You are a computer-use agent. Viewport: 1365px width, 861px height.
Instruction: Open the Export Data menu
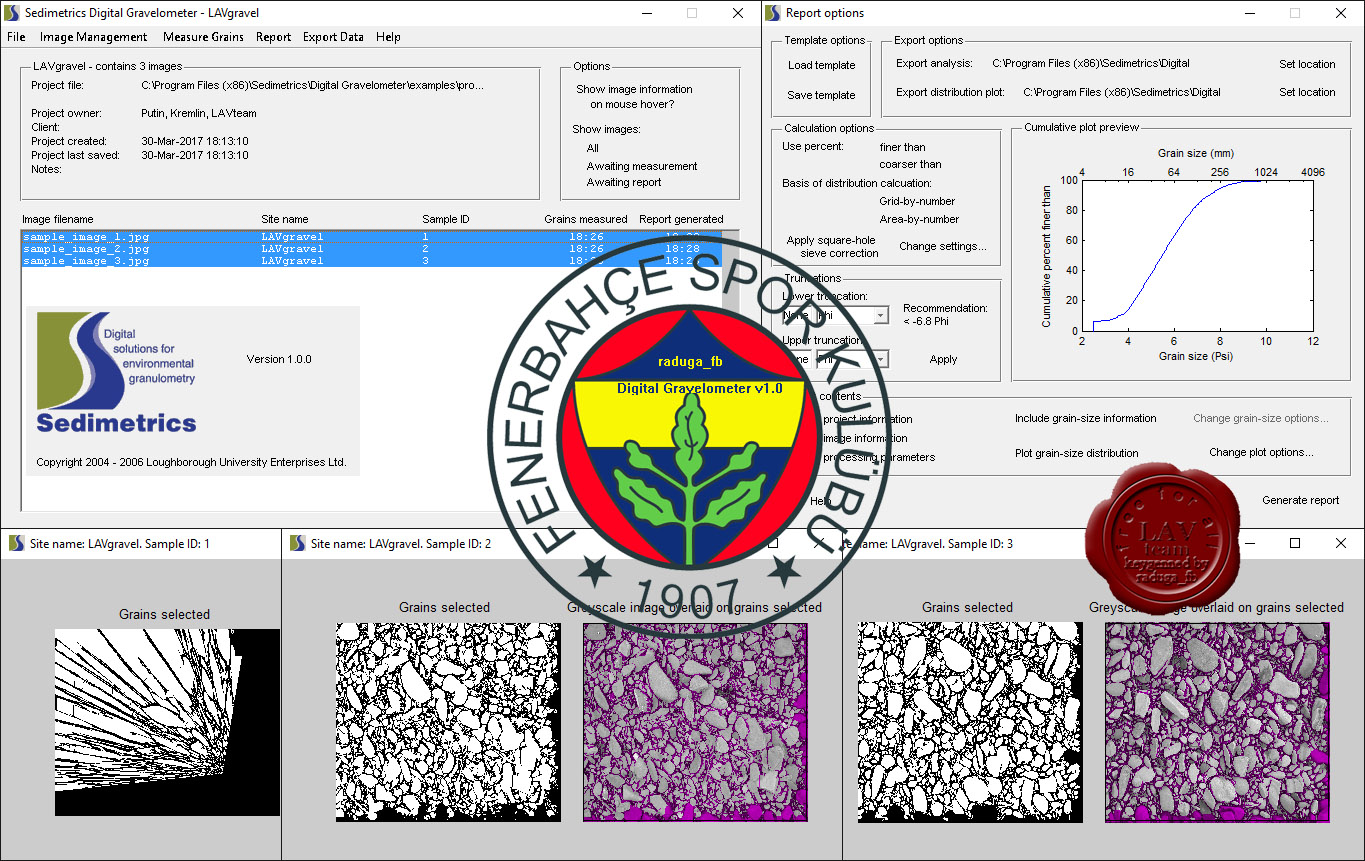[333, 37]
